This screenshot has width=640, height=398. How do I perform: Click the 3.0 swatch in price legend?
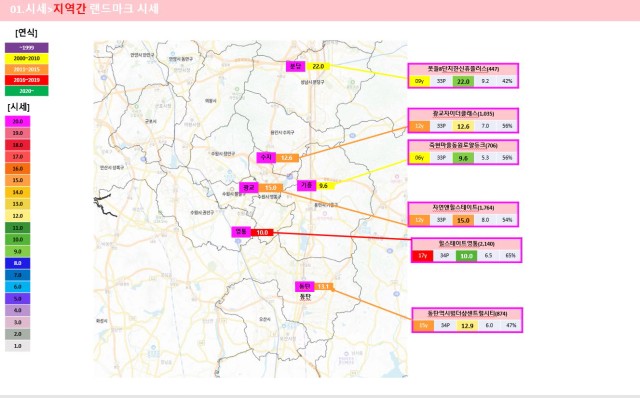[18, 322]
